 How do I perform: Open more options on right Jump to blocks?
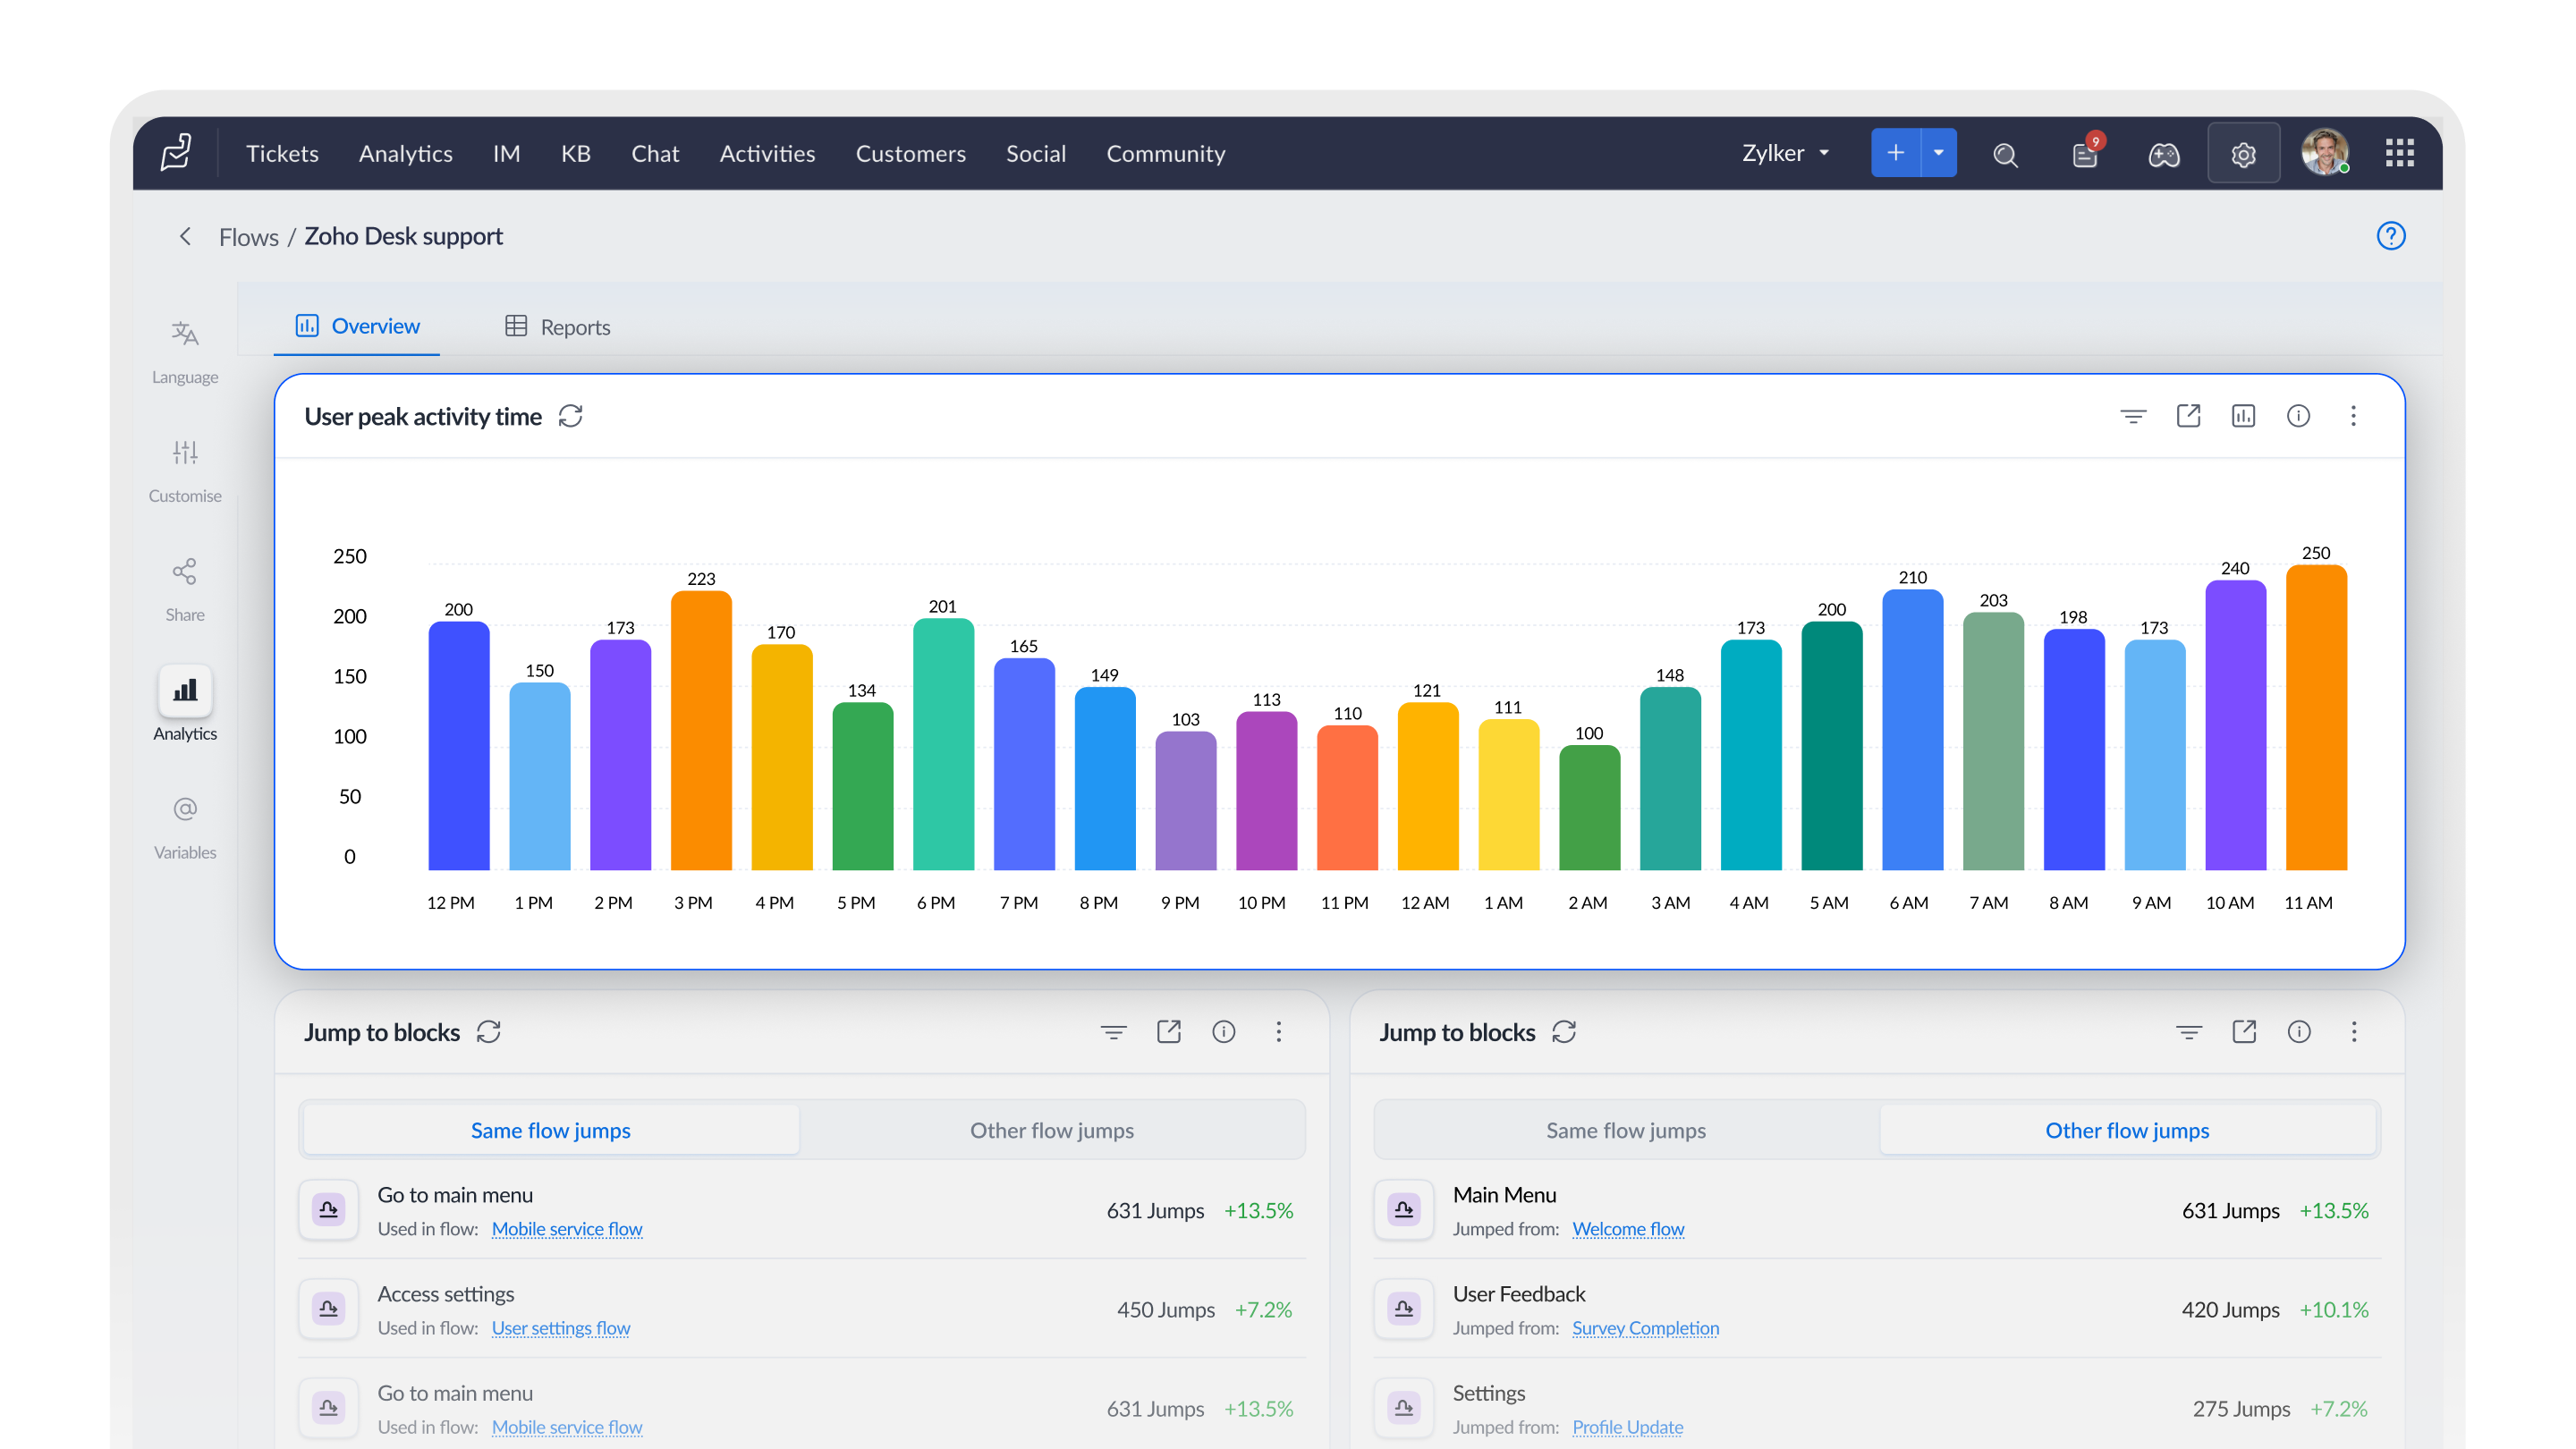[x=2354, y=1032]
